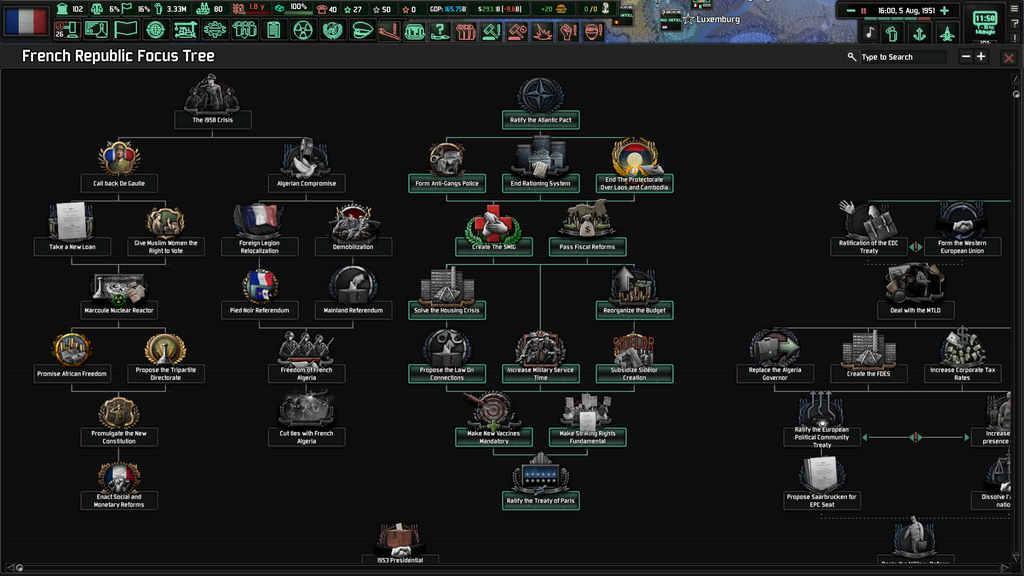1024x576 pixels.
Task: Click the vertical scrollbar handle
Action: point(1016,94)
